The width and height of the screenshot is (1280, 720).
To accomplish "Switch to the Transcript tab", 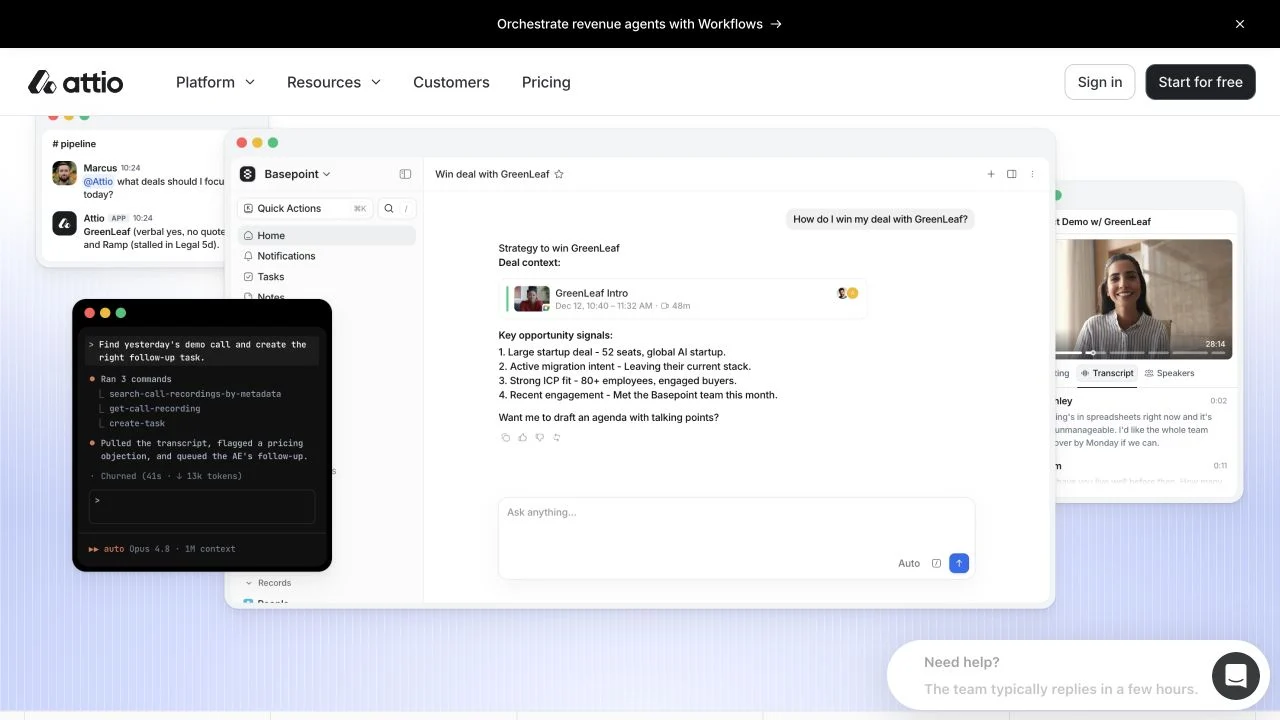I will pyautogui.click(x=1106, y=373).
